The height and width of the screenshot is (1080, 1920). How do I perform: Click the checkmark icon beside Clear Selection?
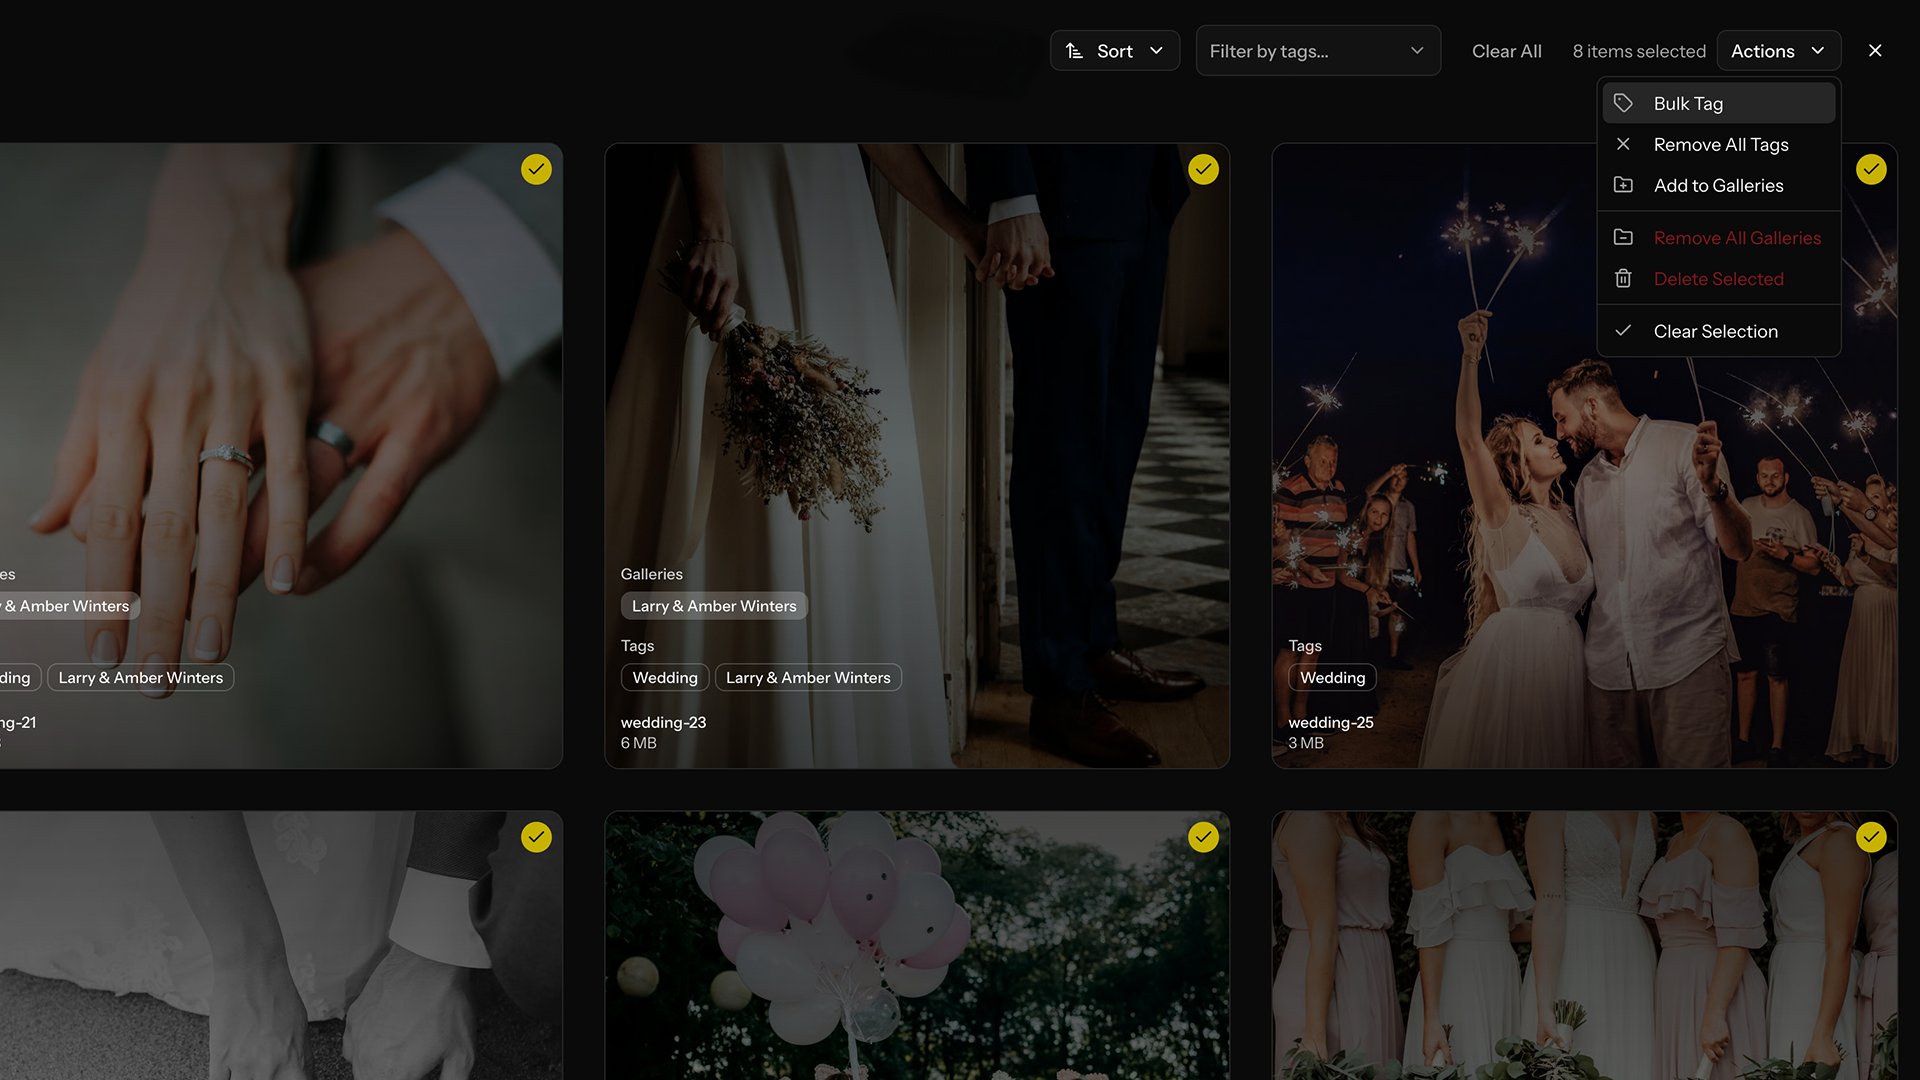point(1623,330)
